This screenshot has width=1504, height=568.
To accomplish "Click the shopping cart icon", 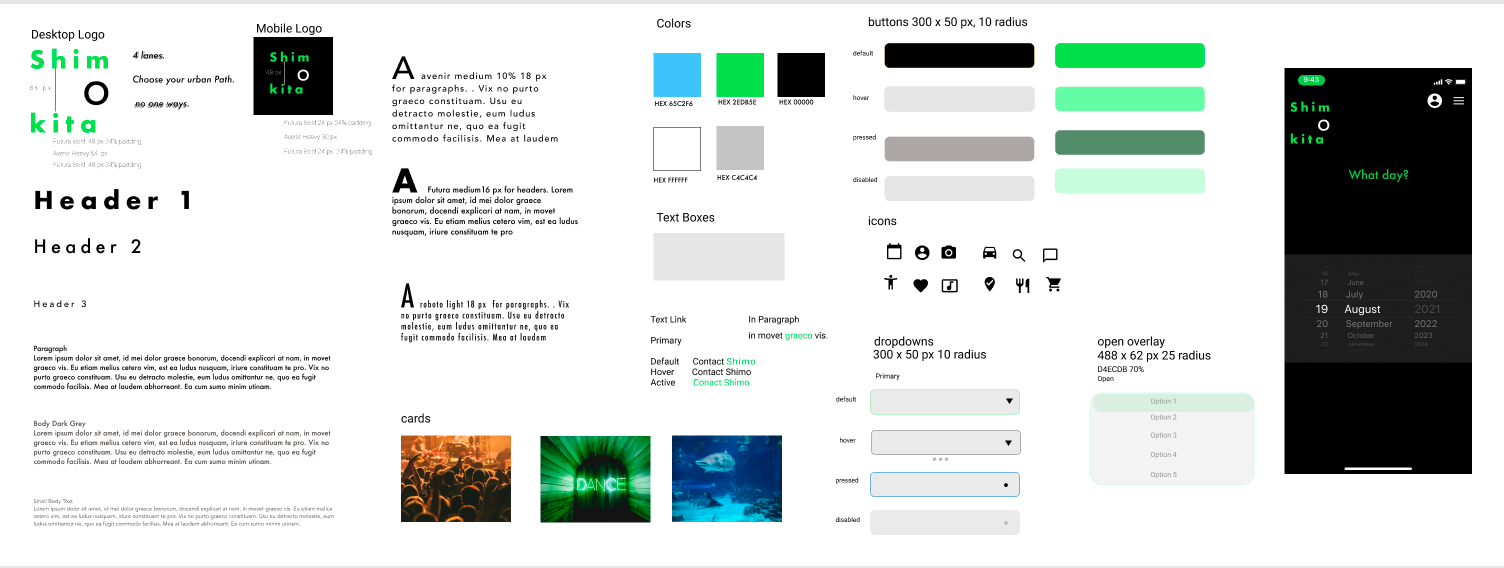I will (x=1053, y=285).
